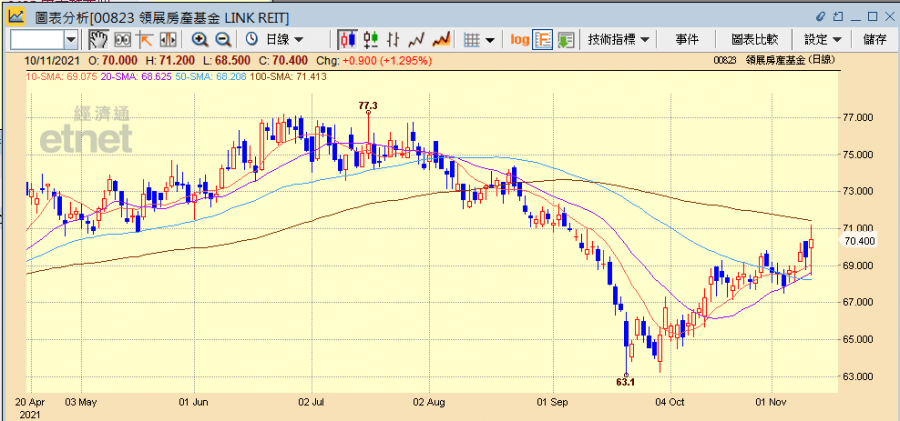Toggle the orange F legend display button

pos(543,39)
